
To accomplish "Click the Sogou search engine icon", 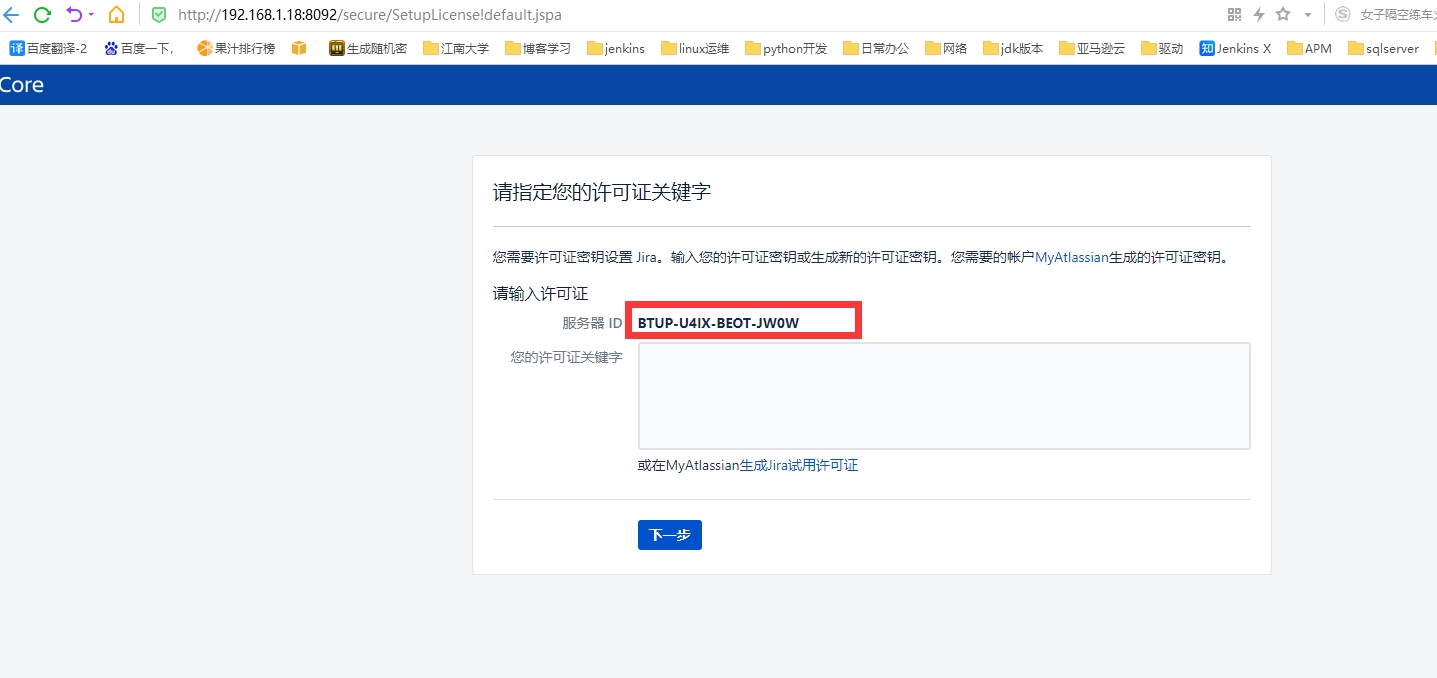I will 1343,15.
